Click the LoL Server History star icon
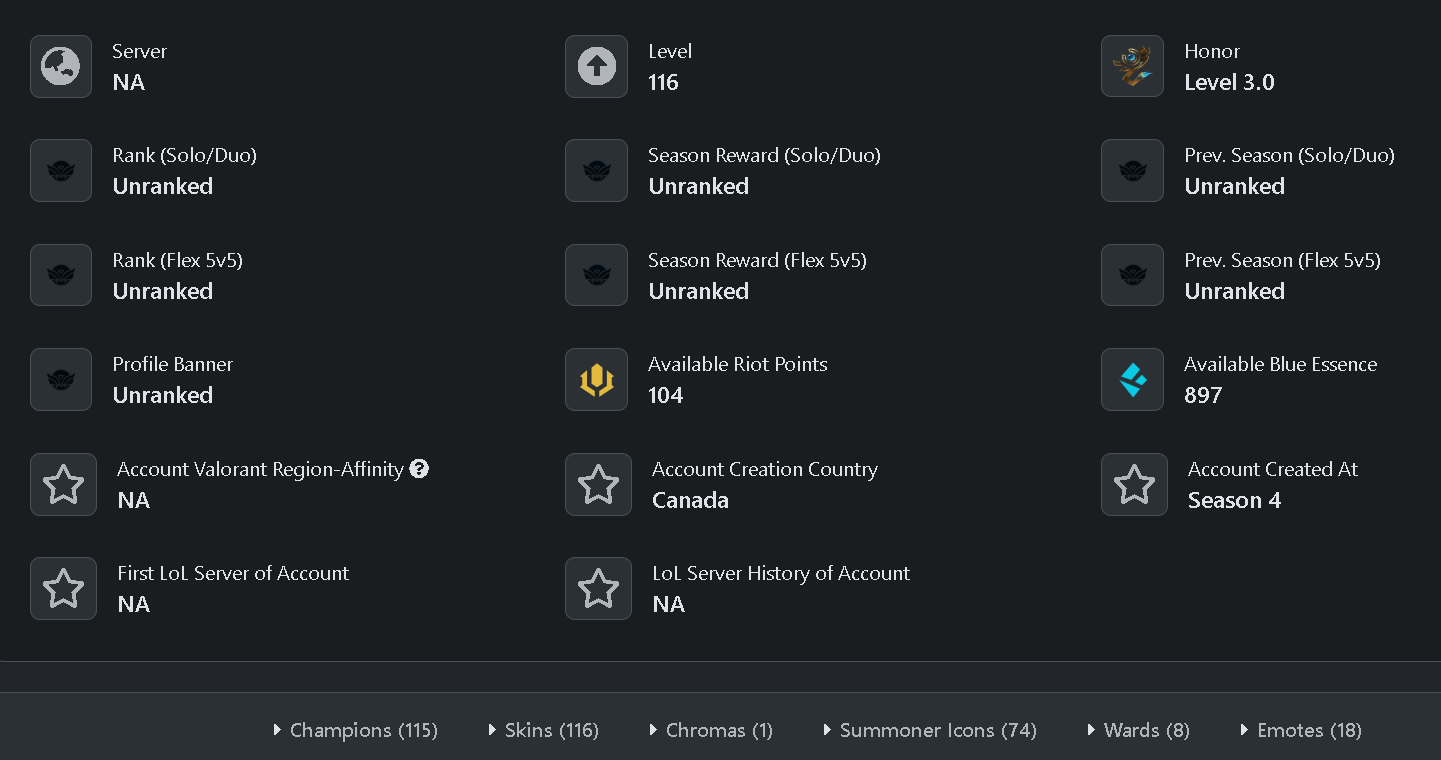Image resolution: width=1441 pixels, height=760 pixels. tap(598, 589)
